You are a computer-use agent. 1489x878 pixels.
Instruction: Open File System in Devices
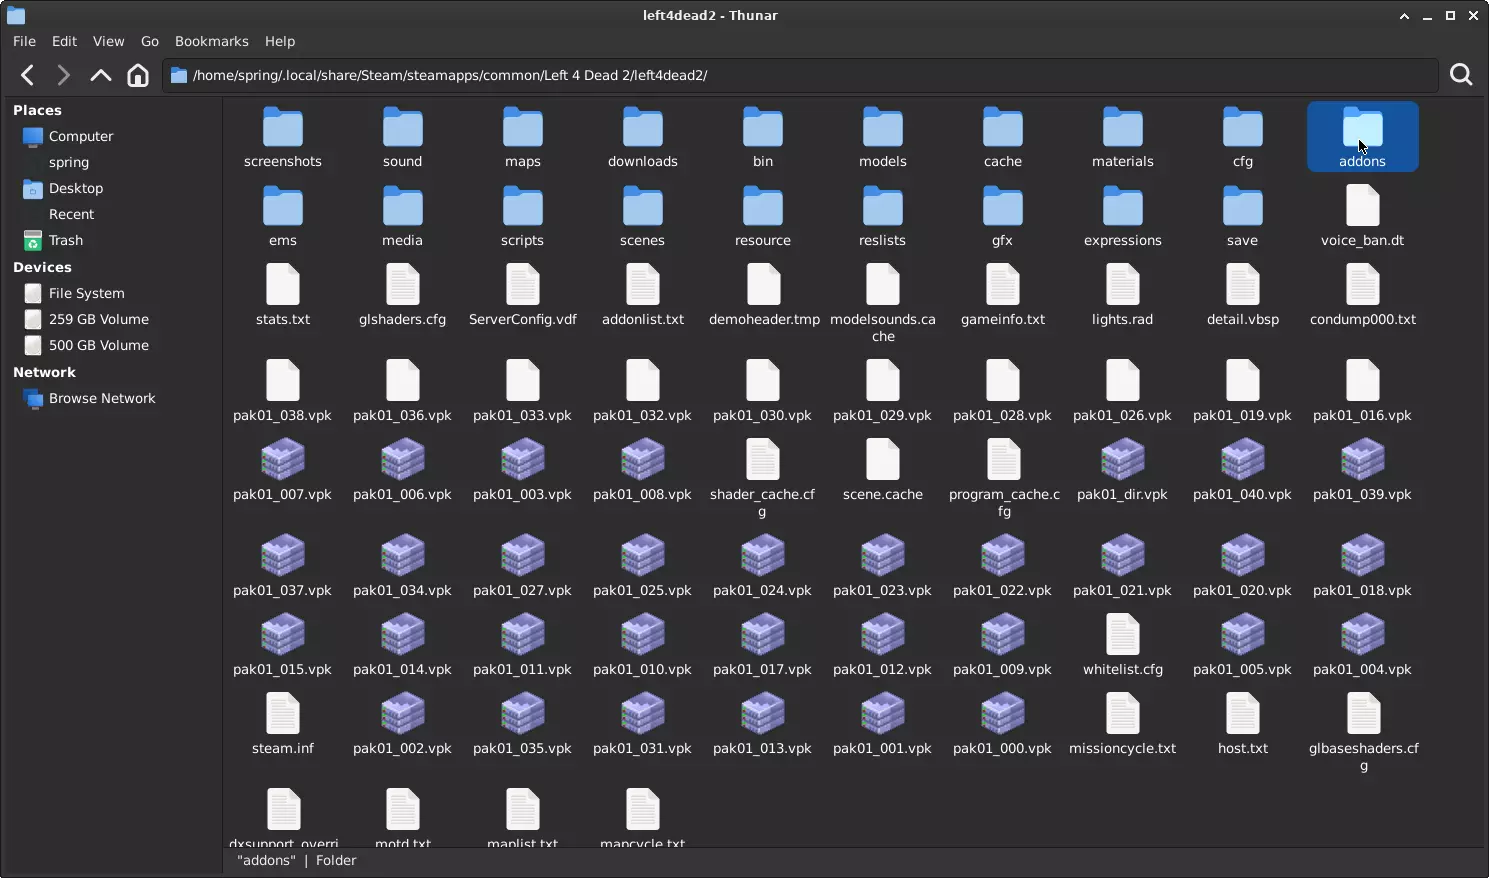click(x=86, y=293)
